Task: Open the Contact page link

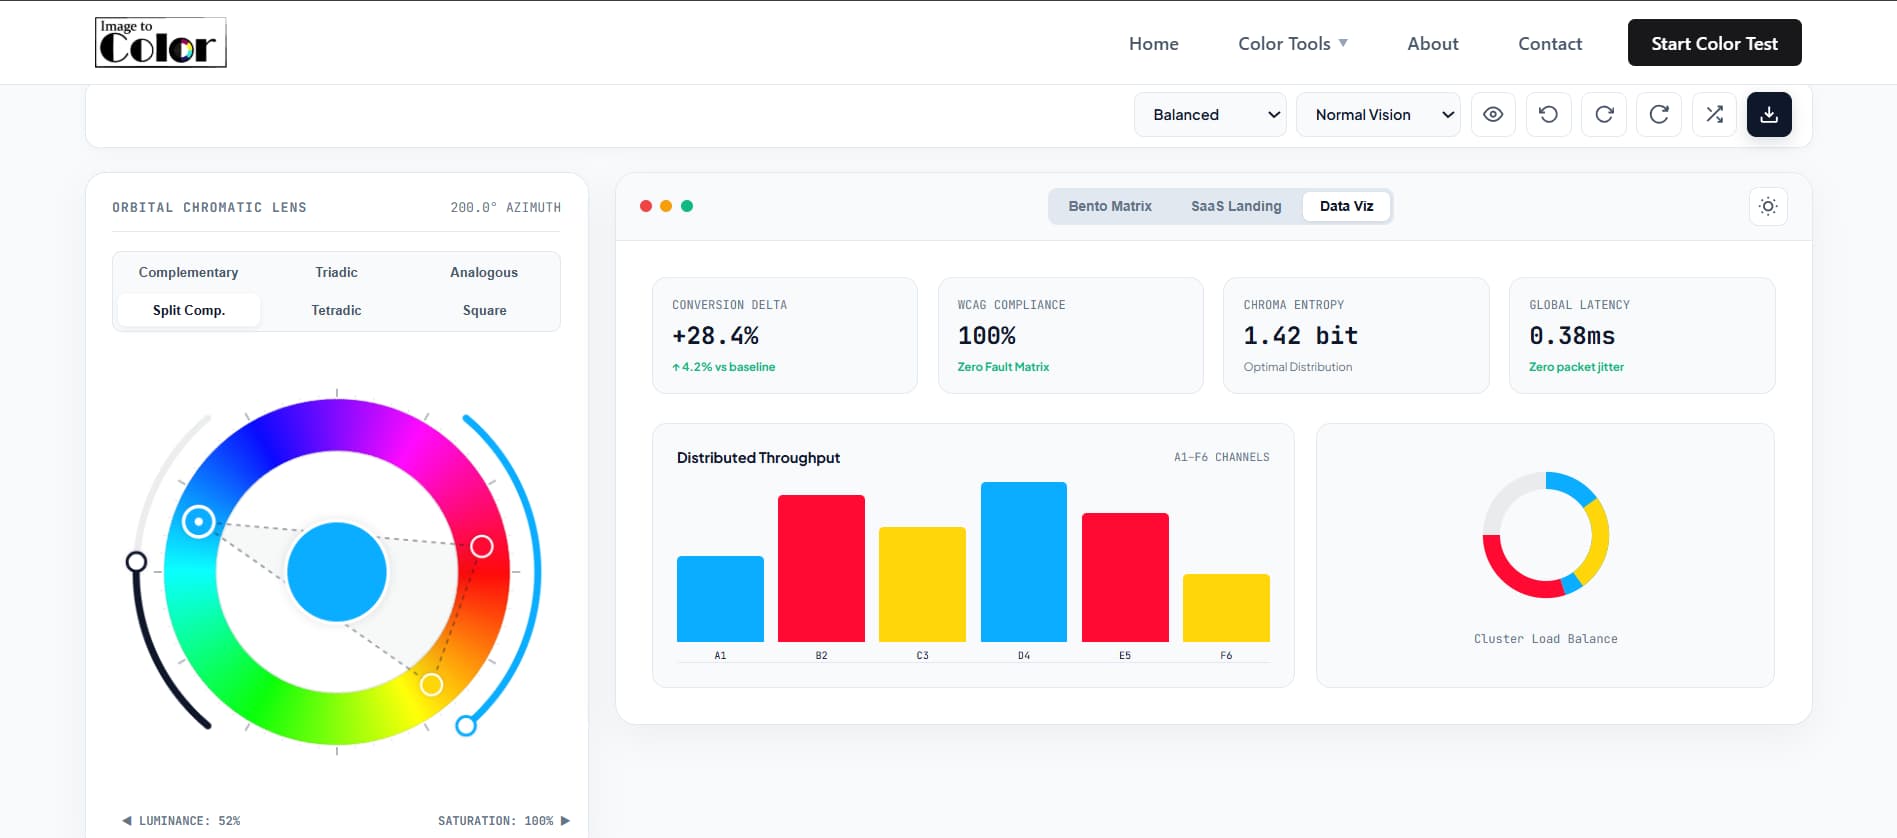Action: [x=1550, y=43]
